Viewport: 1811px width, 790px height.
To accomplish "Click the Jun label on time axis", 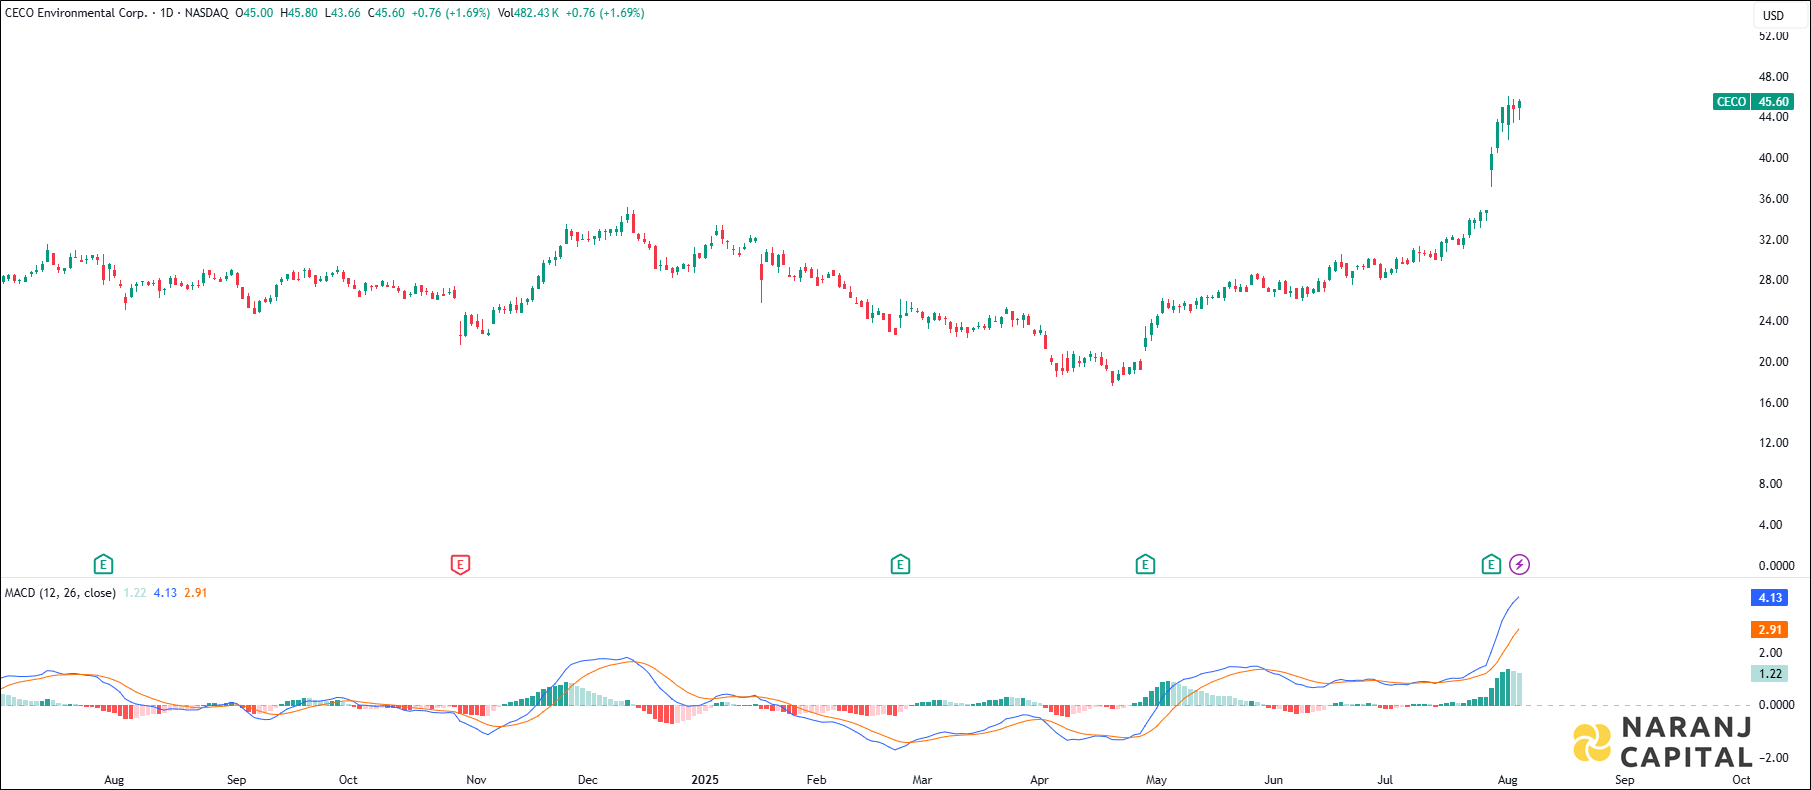I will pyautogui.click(x=1273, y=780).
